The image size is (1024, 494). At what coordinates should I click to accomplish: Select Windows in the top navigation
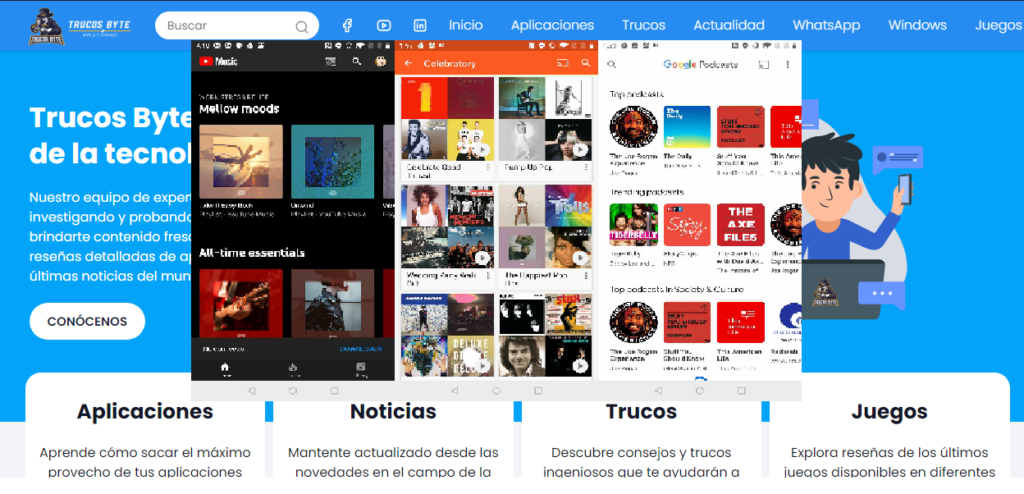click(917, 25)
